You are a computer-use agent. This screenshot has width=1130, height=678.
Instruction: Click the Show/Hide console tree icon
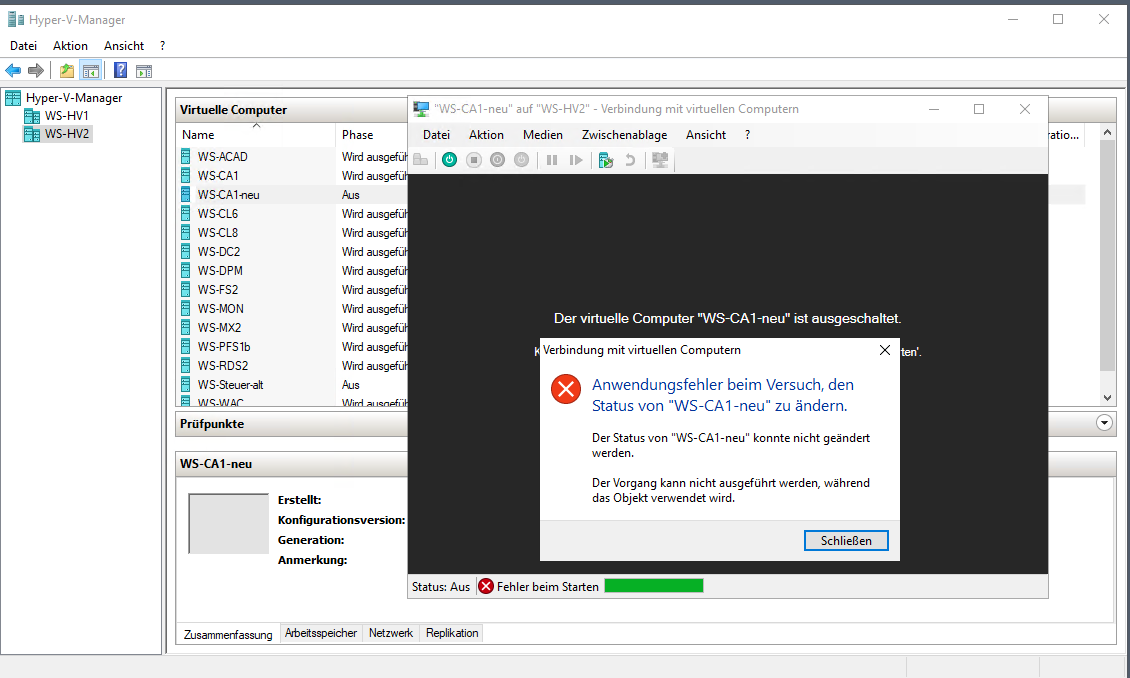click(91, 71)
